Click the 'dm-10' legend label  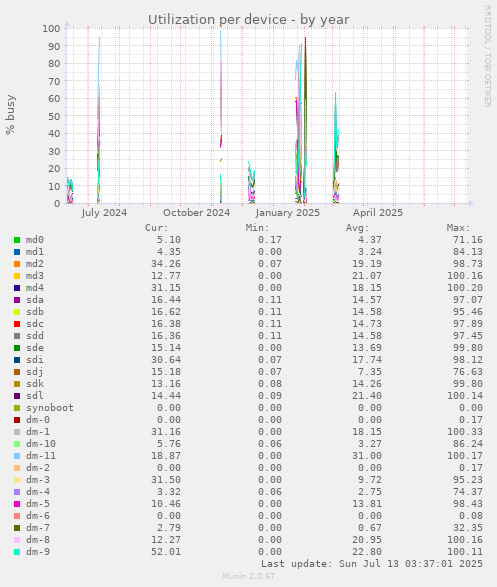click(41, 444)
